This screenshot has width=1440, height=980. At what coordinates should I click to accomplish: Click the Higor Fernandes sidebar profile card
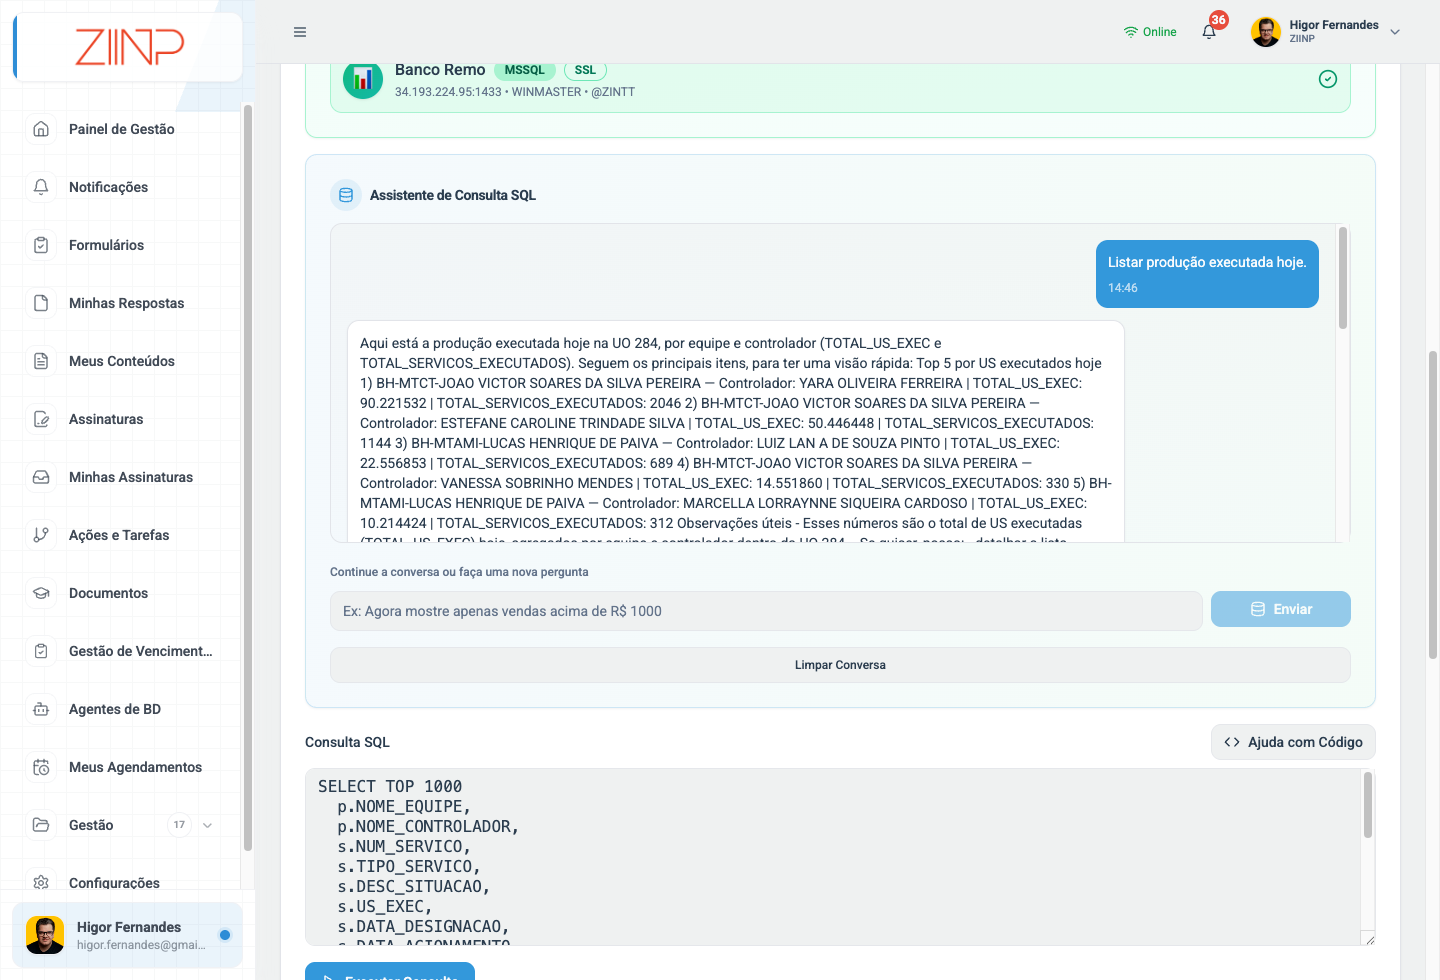(128, 935)
